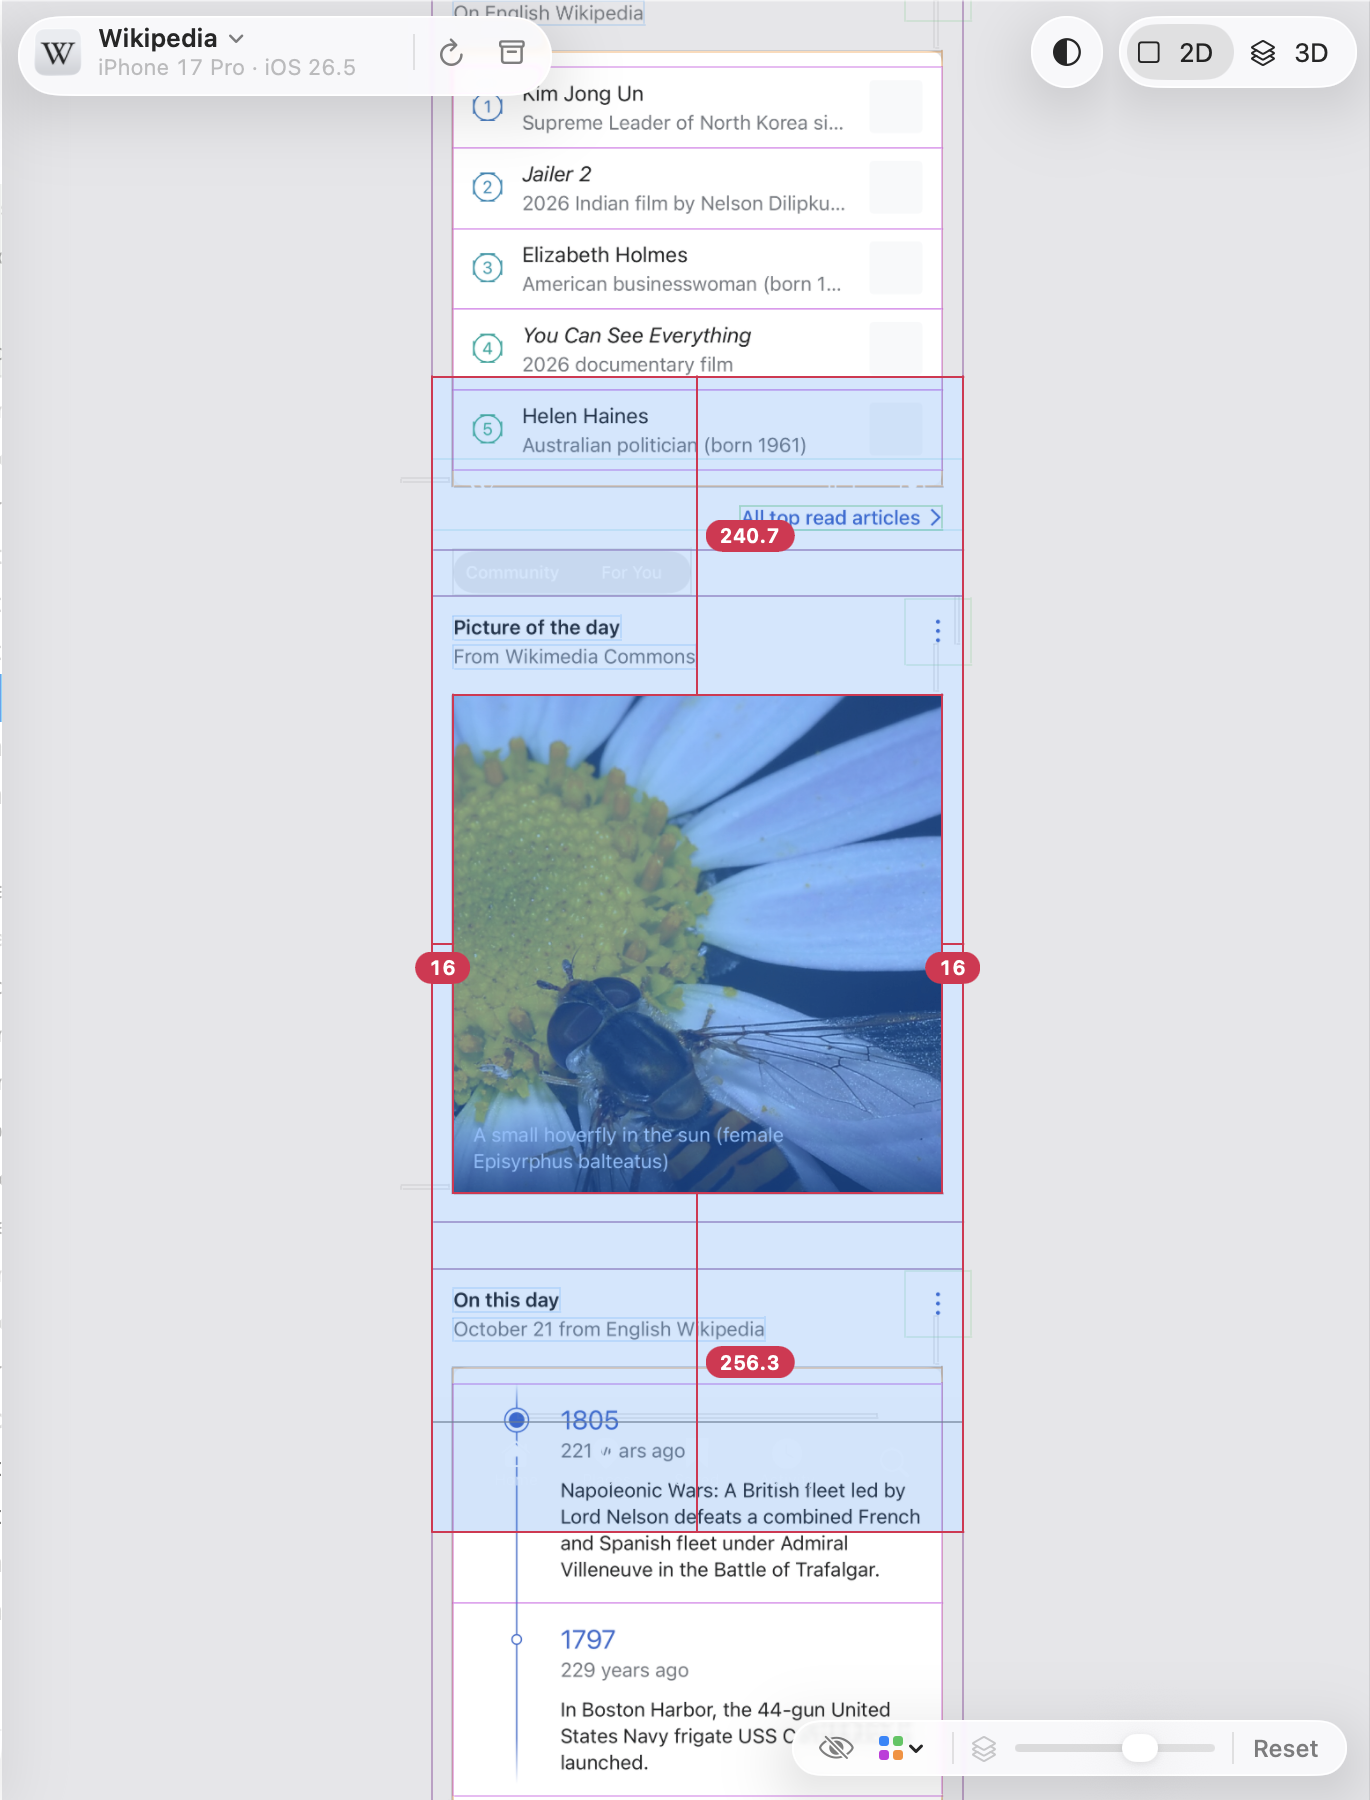This screenshot has height=1800, width=1370.
Task: Select the hoverfly picture of the day image
Action: click(697, 944)
